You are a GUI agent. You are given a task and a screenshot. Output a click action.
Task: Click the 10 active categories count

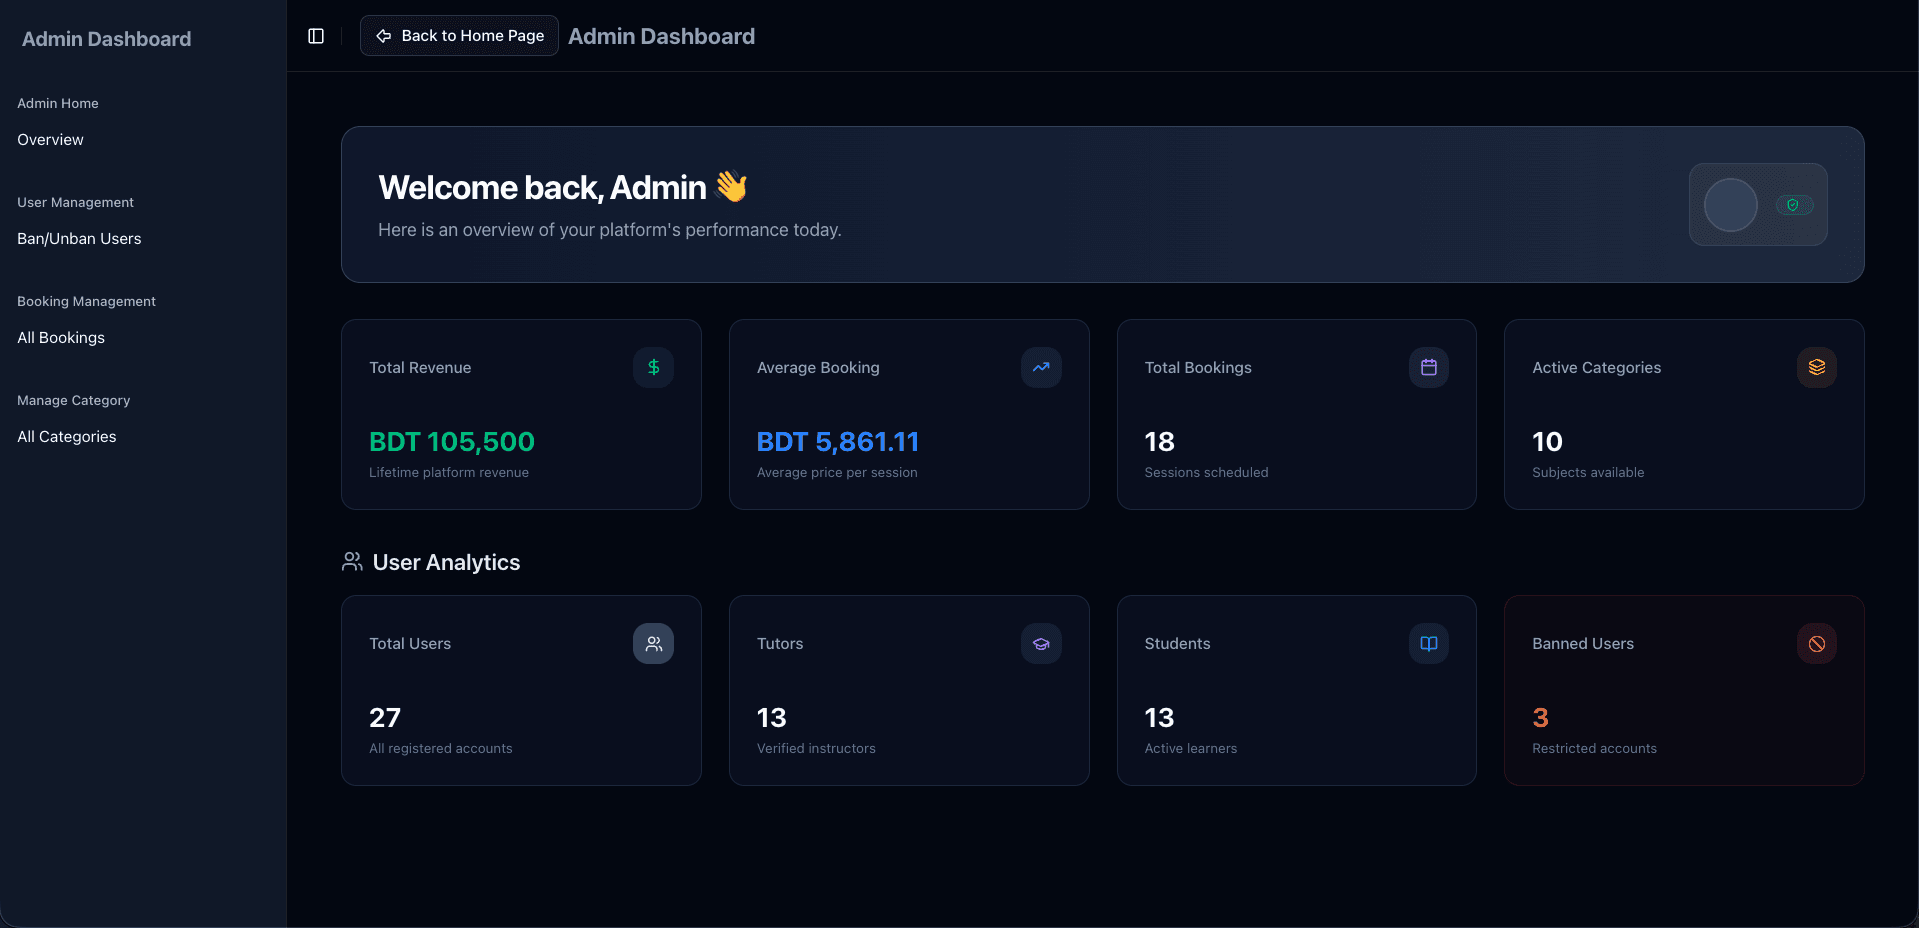click(1547, 442)
